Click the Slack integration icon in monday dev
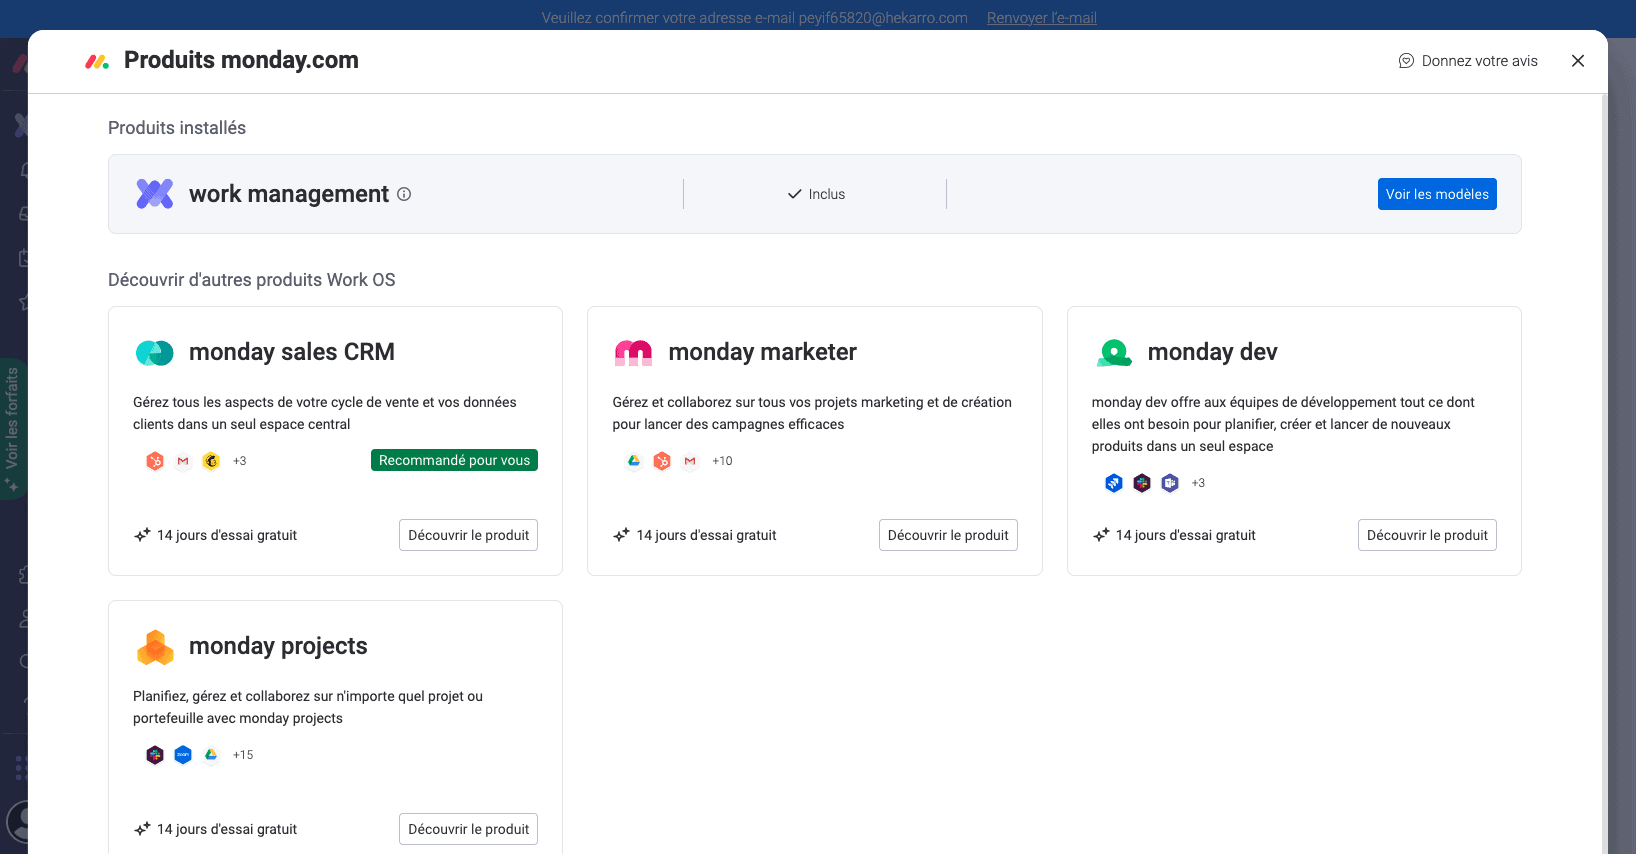The image size is (1636, 854). (1142, 483)
